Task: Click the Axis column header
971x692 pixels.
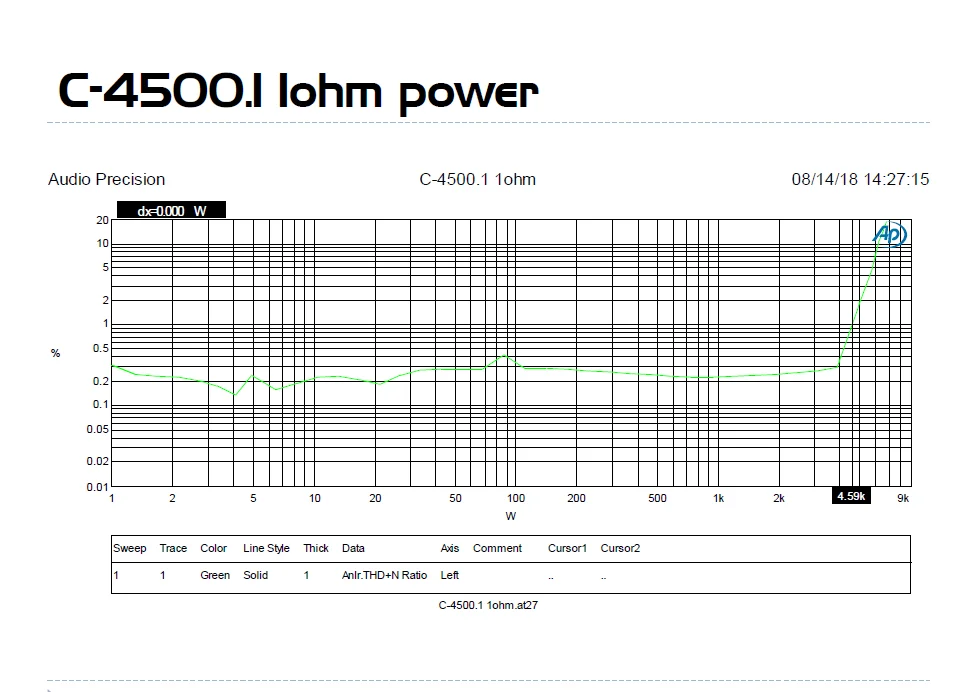Action: tap(450, 548)
